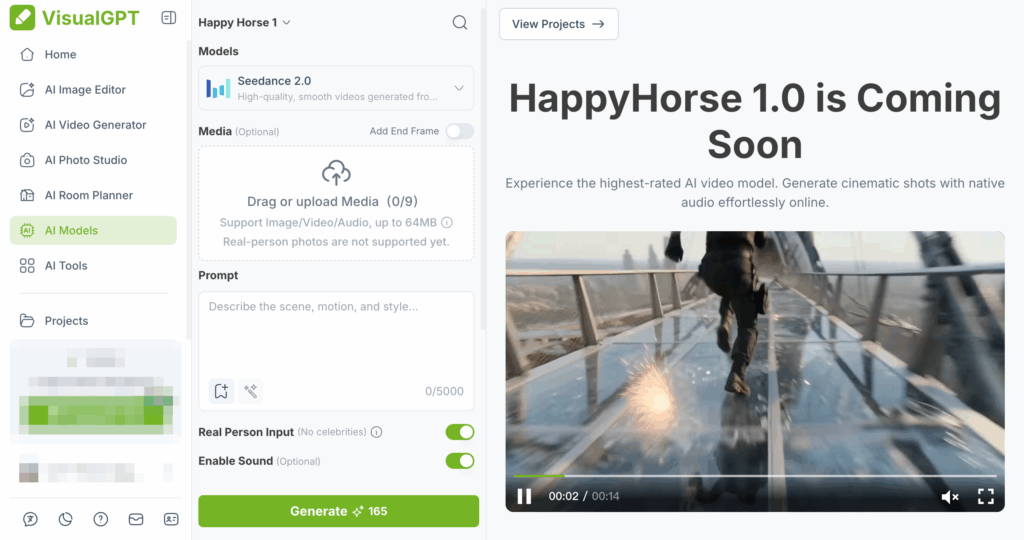
Task: Open AI Image Editor
Action: click(93, 89)
